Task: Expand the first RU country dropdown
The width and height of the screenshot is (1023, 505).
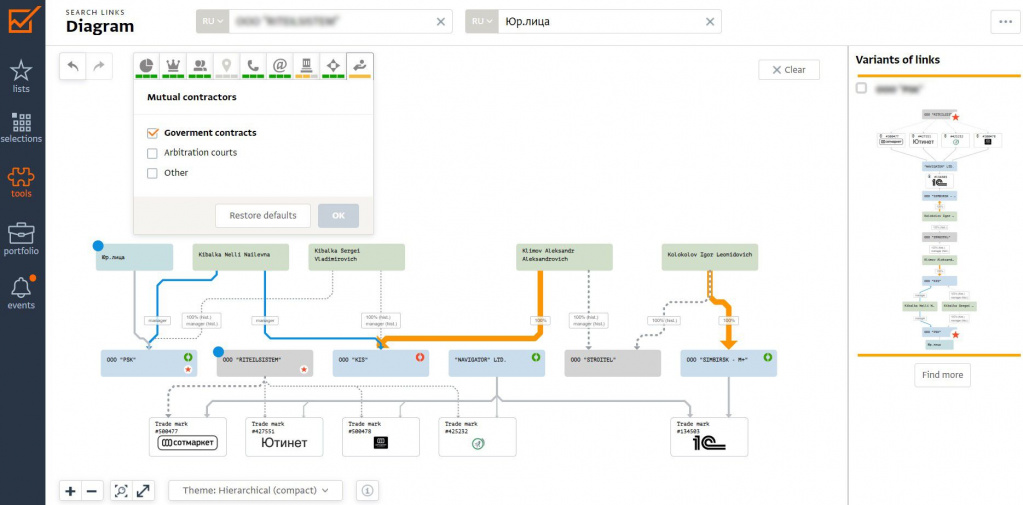Action: tap(213, 22)
